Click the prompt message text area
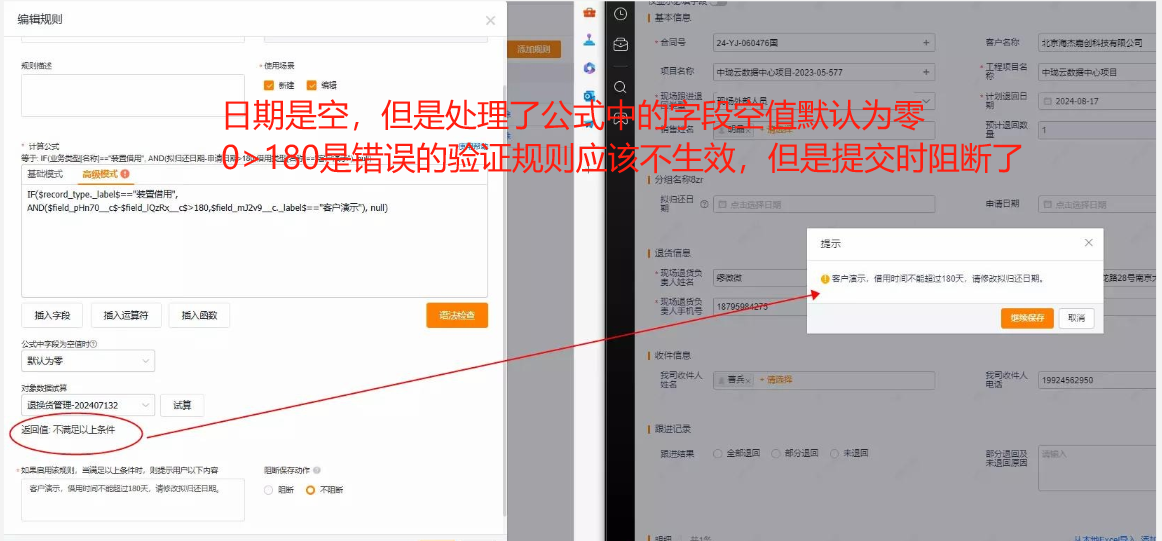The image size is (1162, 541). [133, 499]
